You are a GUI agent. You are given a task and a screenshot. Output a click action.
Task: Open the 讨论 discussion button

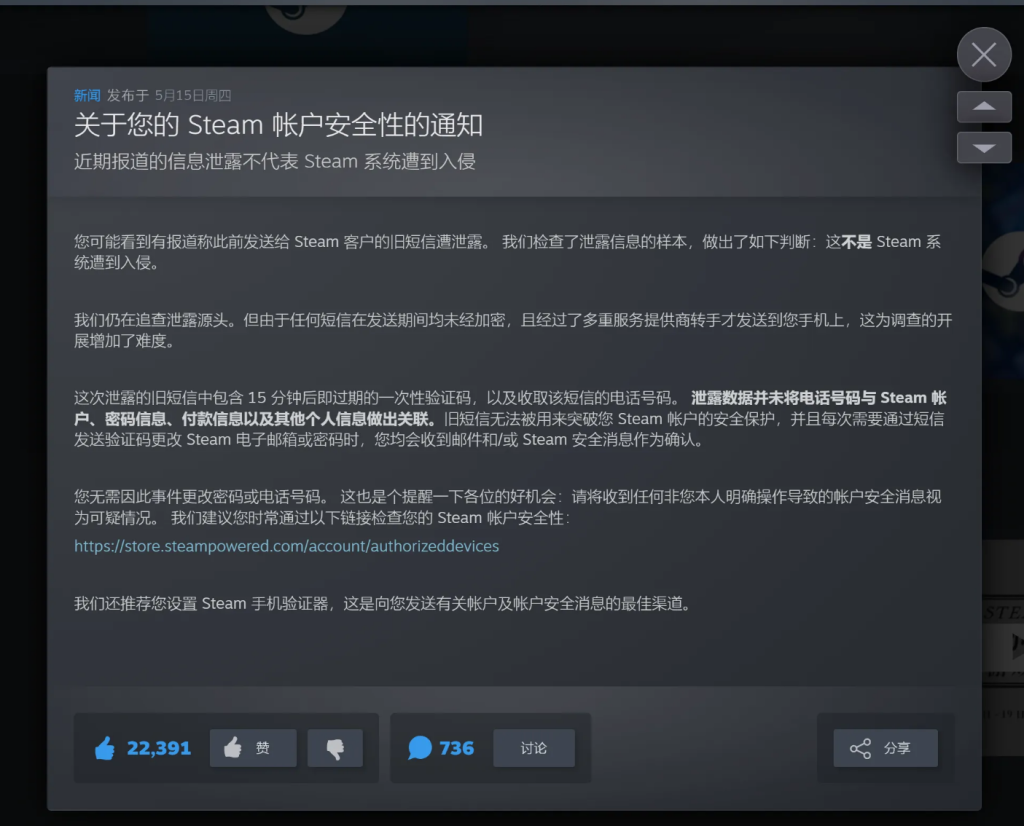534,748
